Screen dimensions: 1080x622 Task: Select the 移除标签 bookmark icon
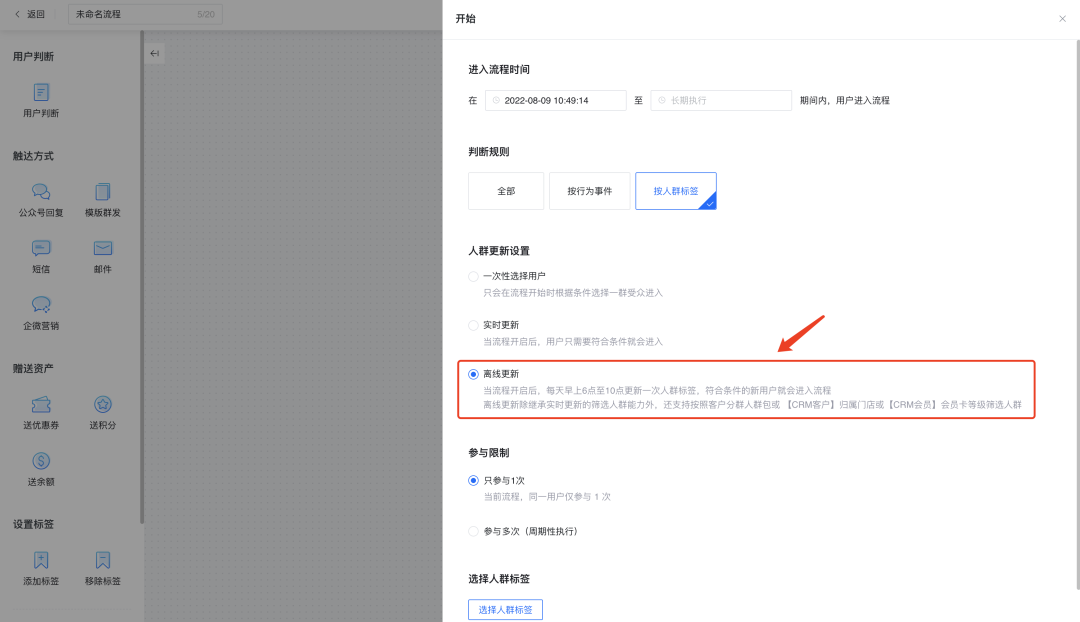coord(103,560)
